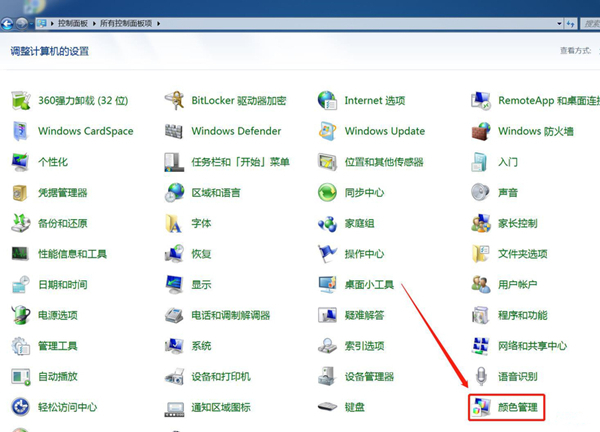Screen dimensions: 600x432
Task: Click the 程序和功能 link
Action: click(523, 315)
